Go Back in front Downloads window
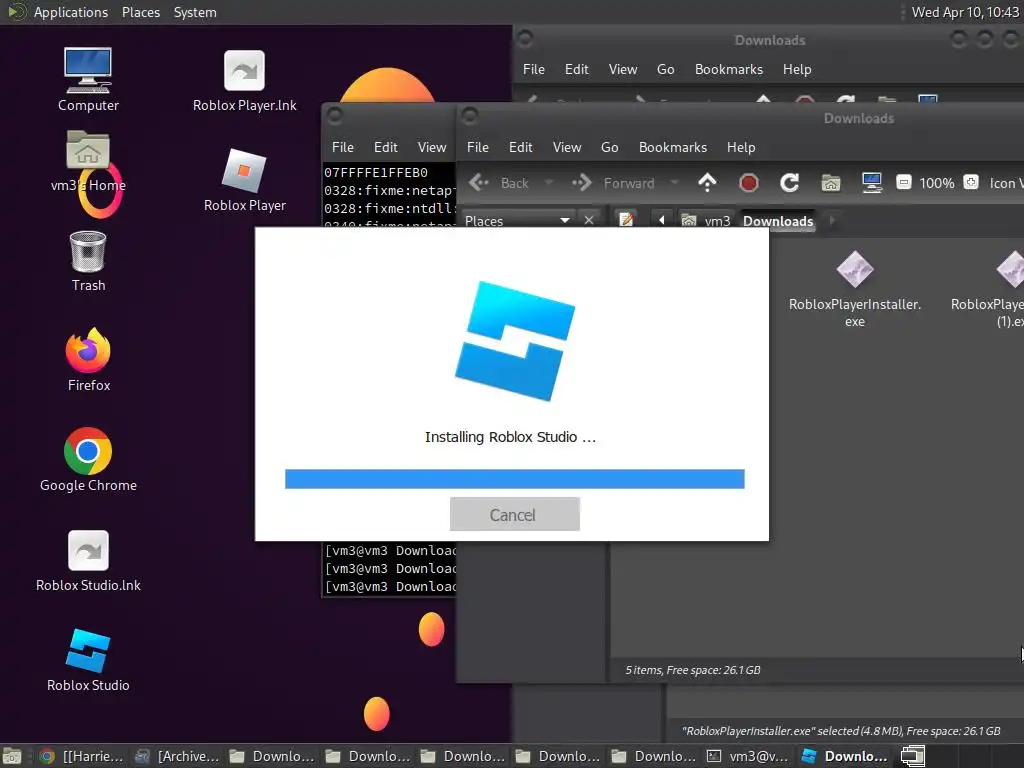1024x768 pixels. [499, 183]
